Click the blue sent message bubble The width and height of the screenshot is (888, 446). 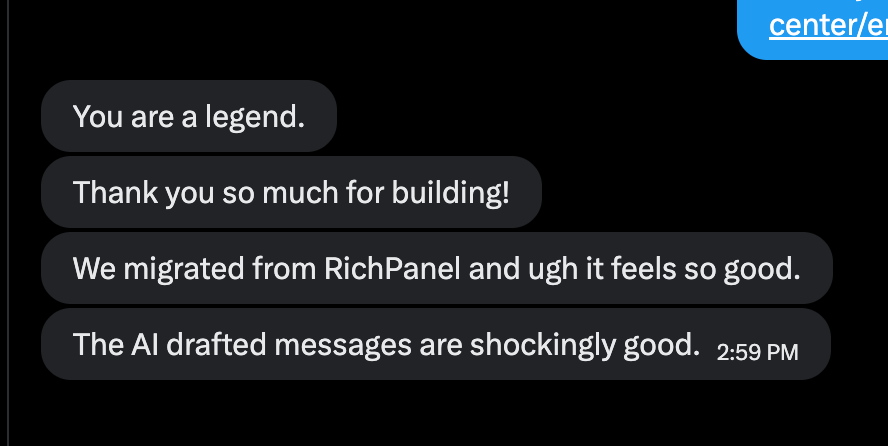point(813,28)
